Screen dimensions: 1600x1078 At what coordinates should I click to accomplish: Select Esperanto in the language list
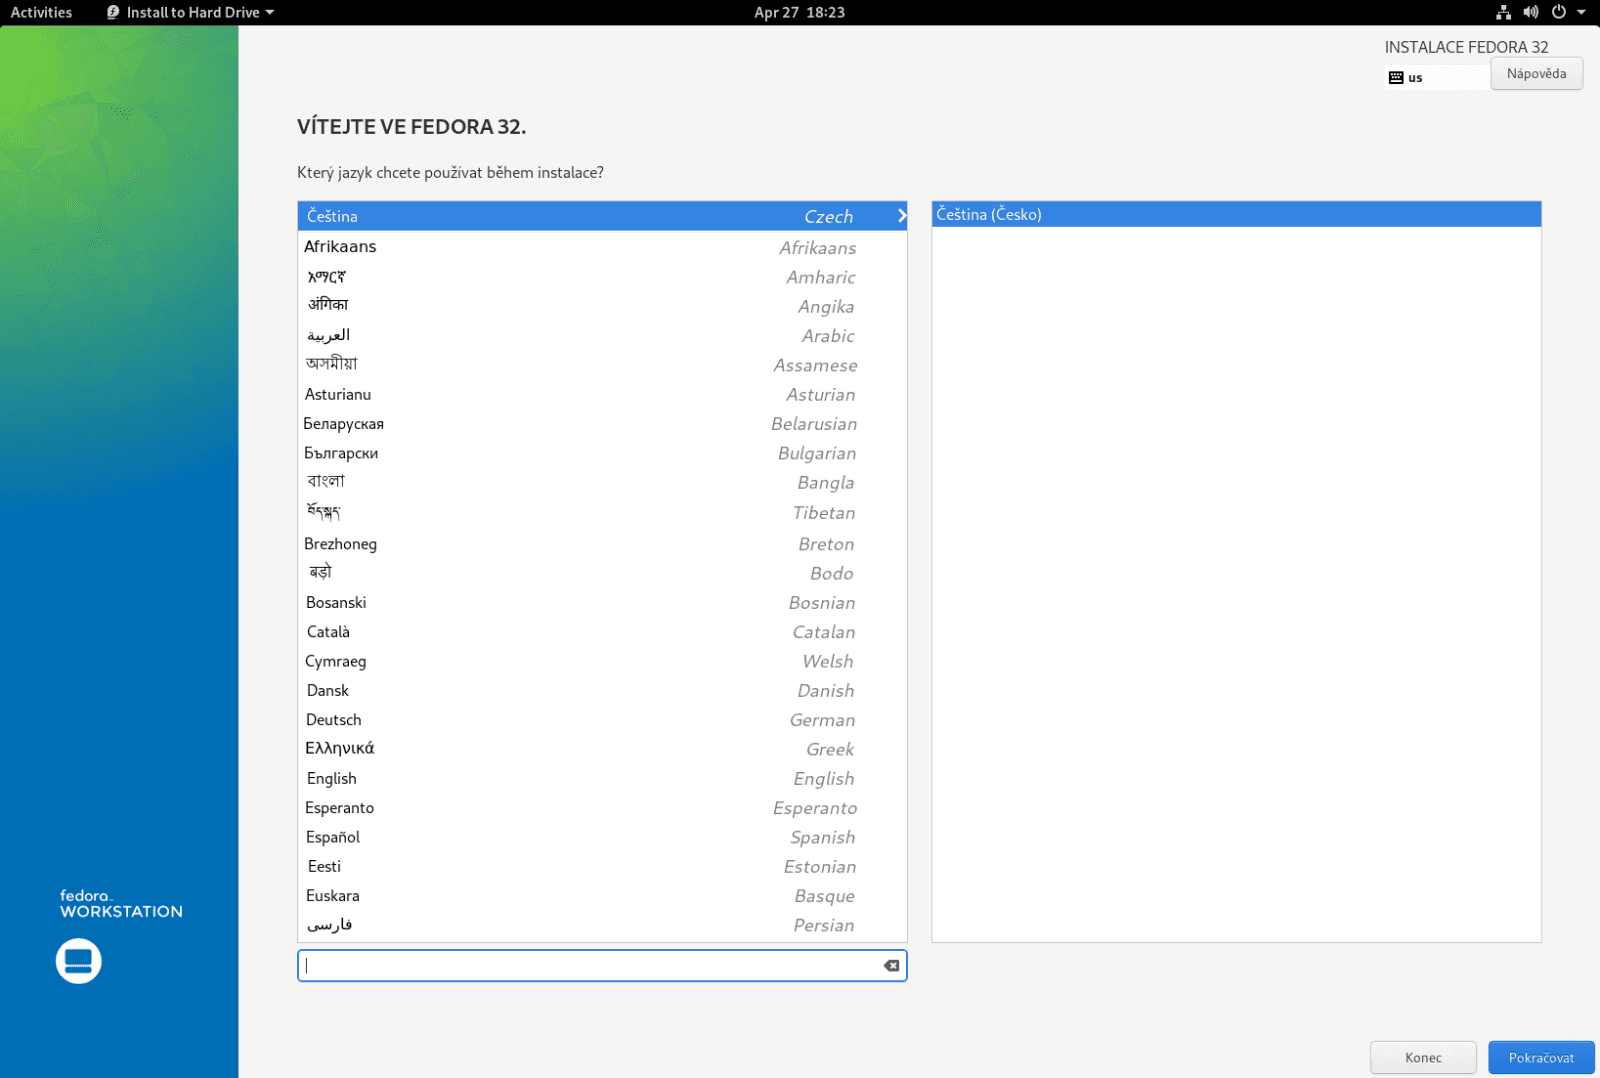coord(602,807)
